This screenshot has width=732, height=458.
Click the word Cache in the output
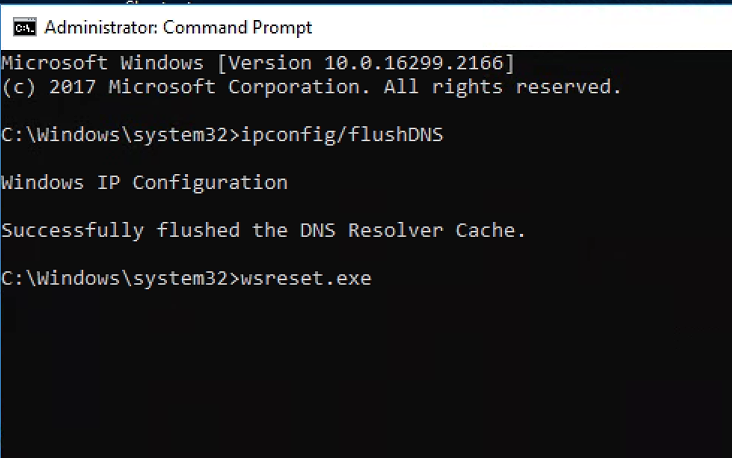486,230
